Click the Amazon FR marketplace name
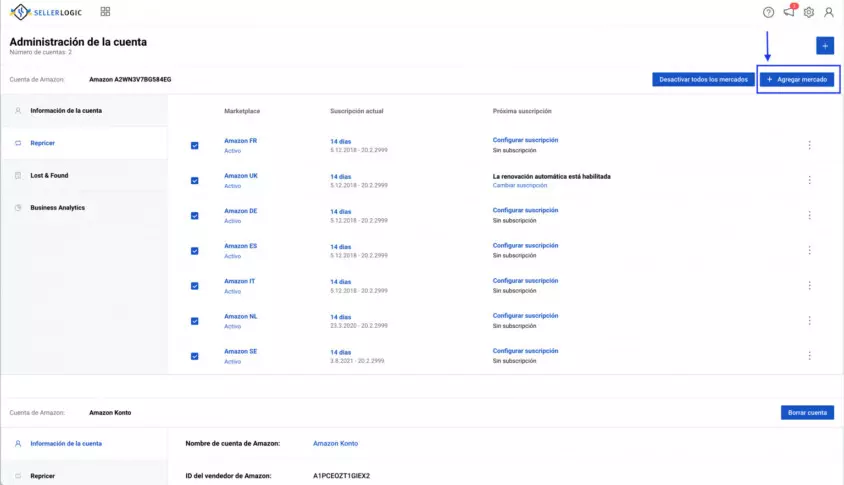The image size is (844, 485). 240,141
